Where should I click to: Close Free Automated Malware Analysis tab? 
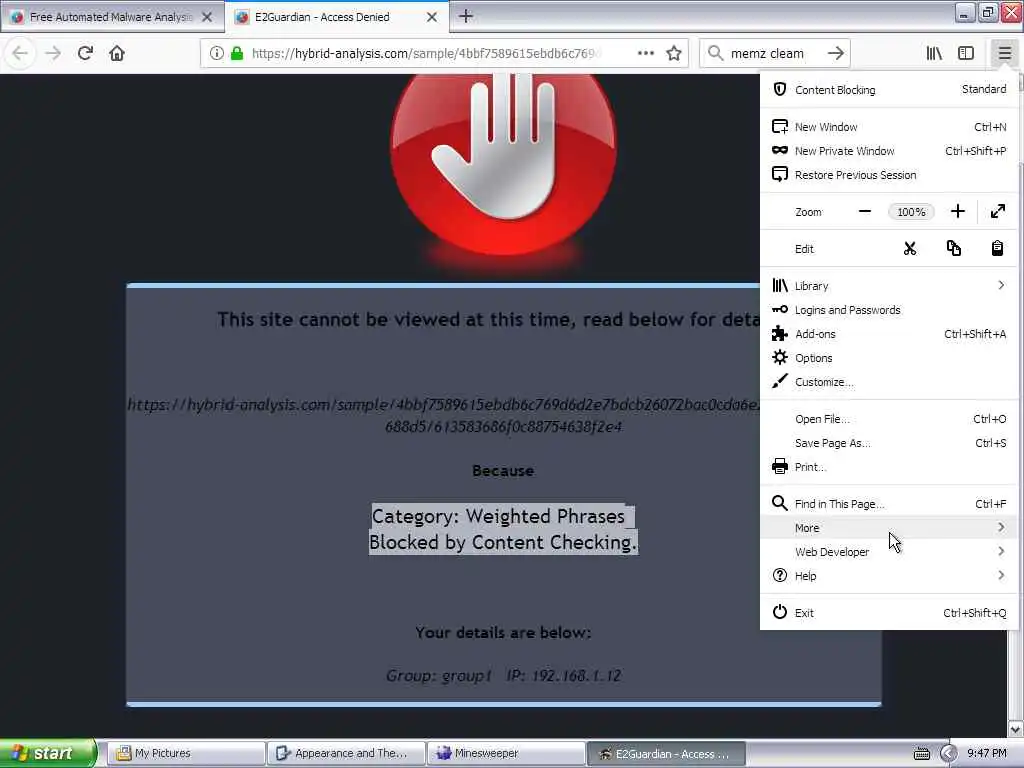[x=207, y=17]
